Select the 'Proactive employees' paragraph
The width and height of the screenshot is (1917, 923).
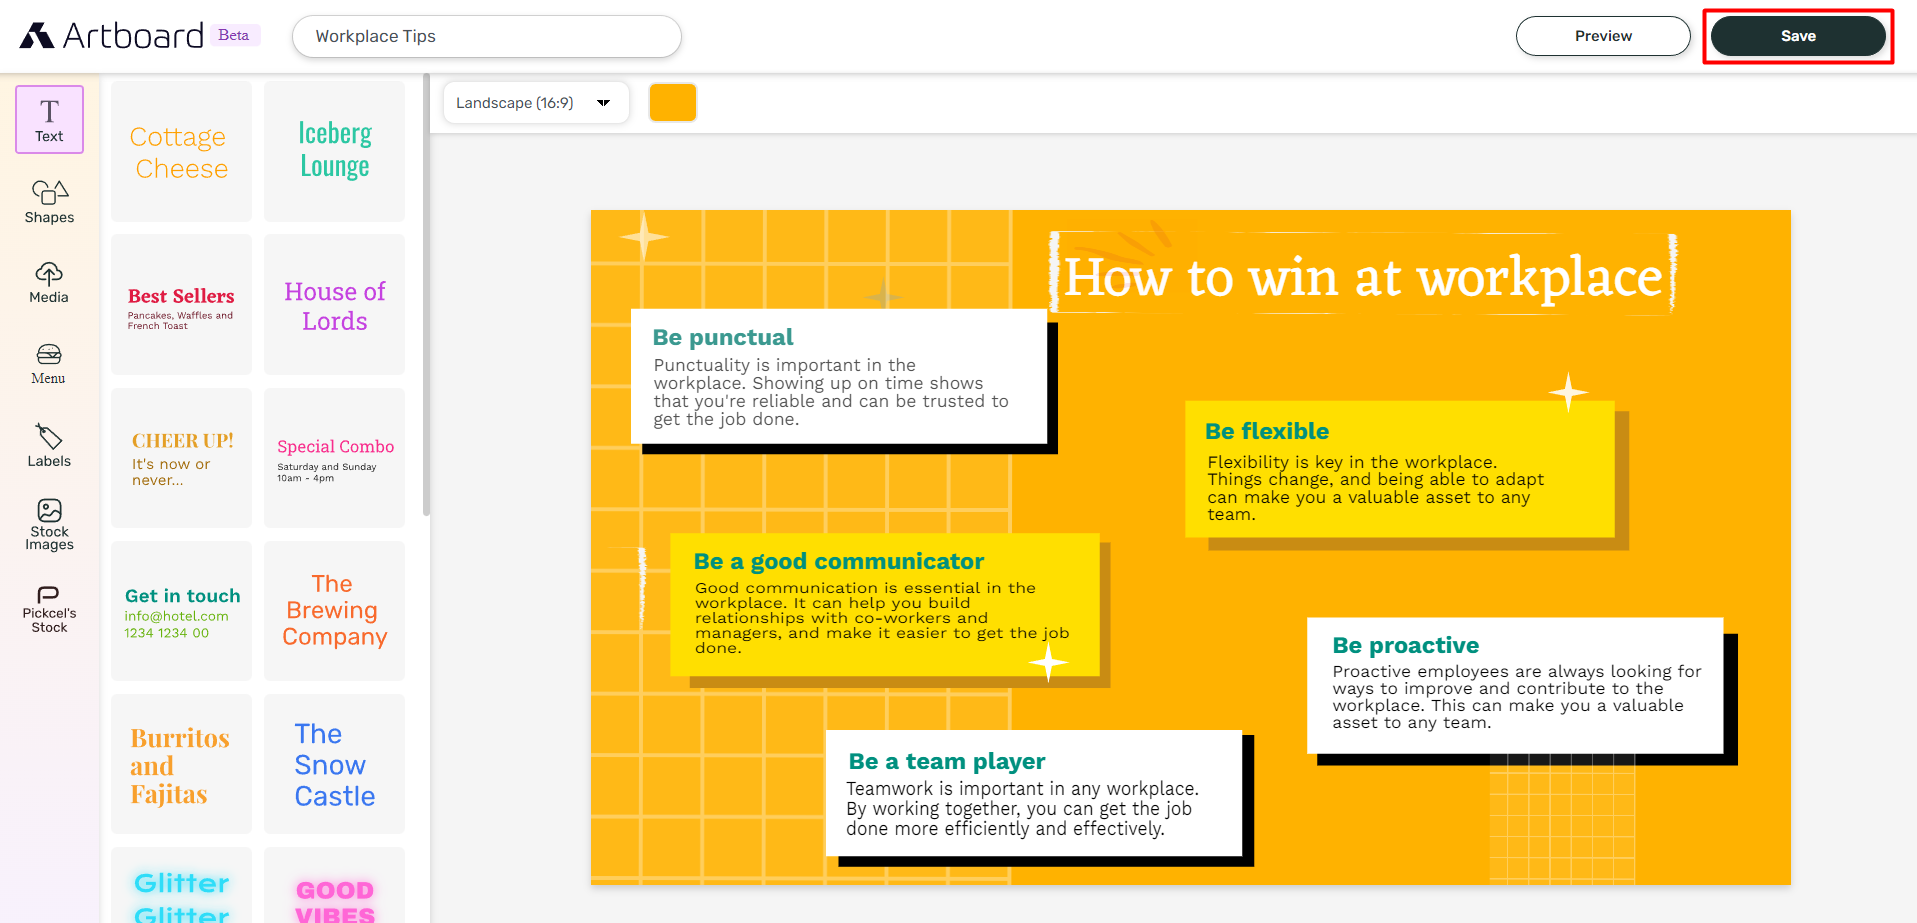coord(1516,697)
